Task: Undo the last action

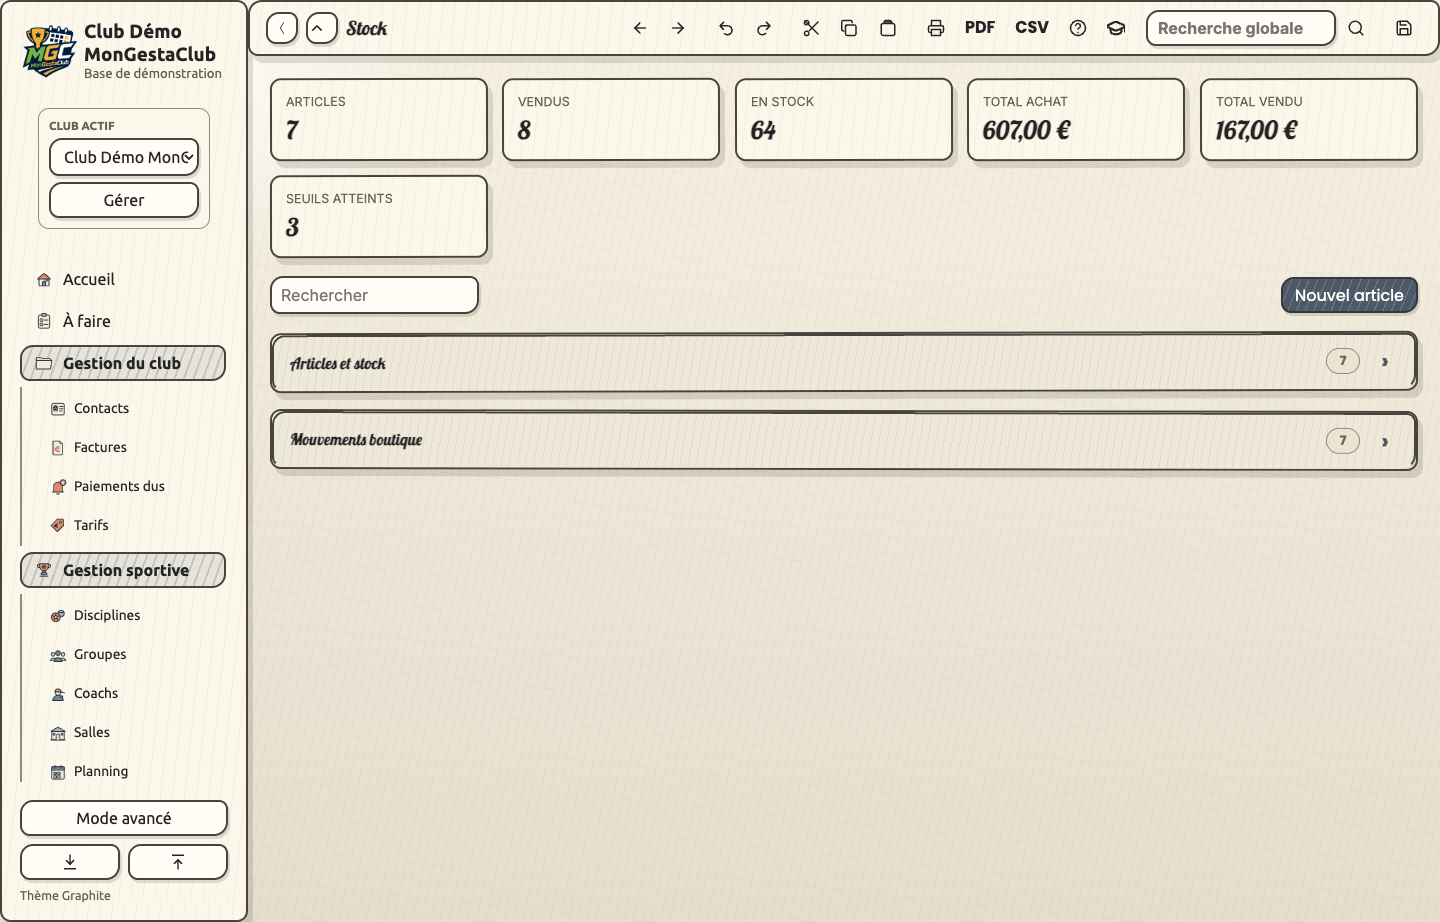Action: click(726, 28)
